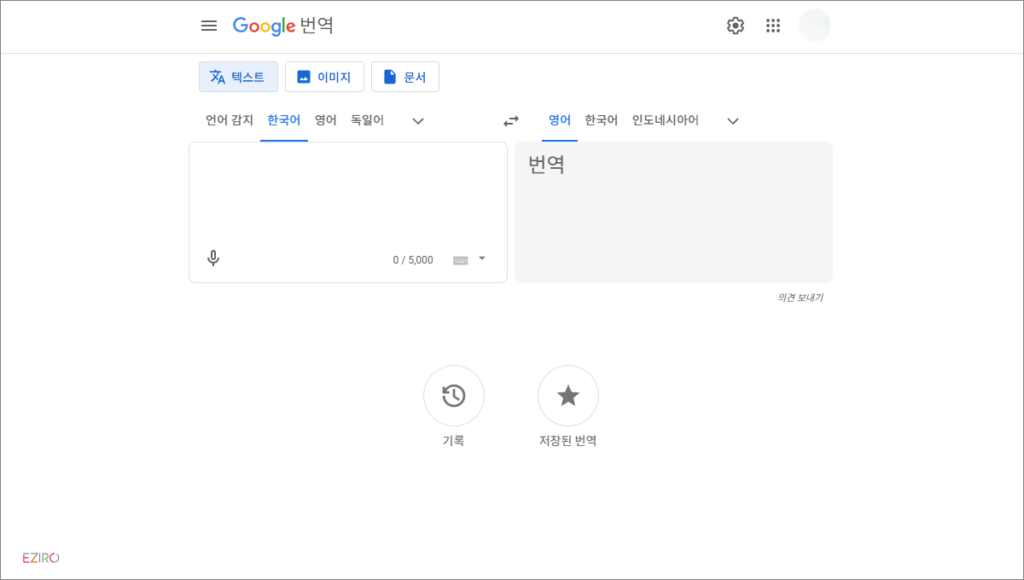
Task: Open the 기록 history button
Action: pos(454,396)
